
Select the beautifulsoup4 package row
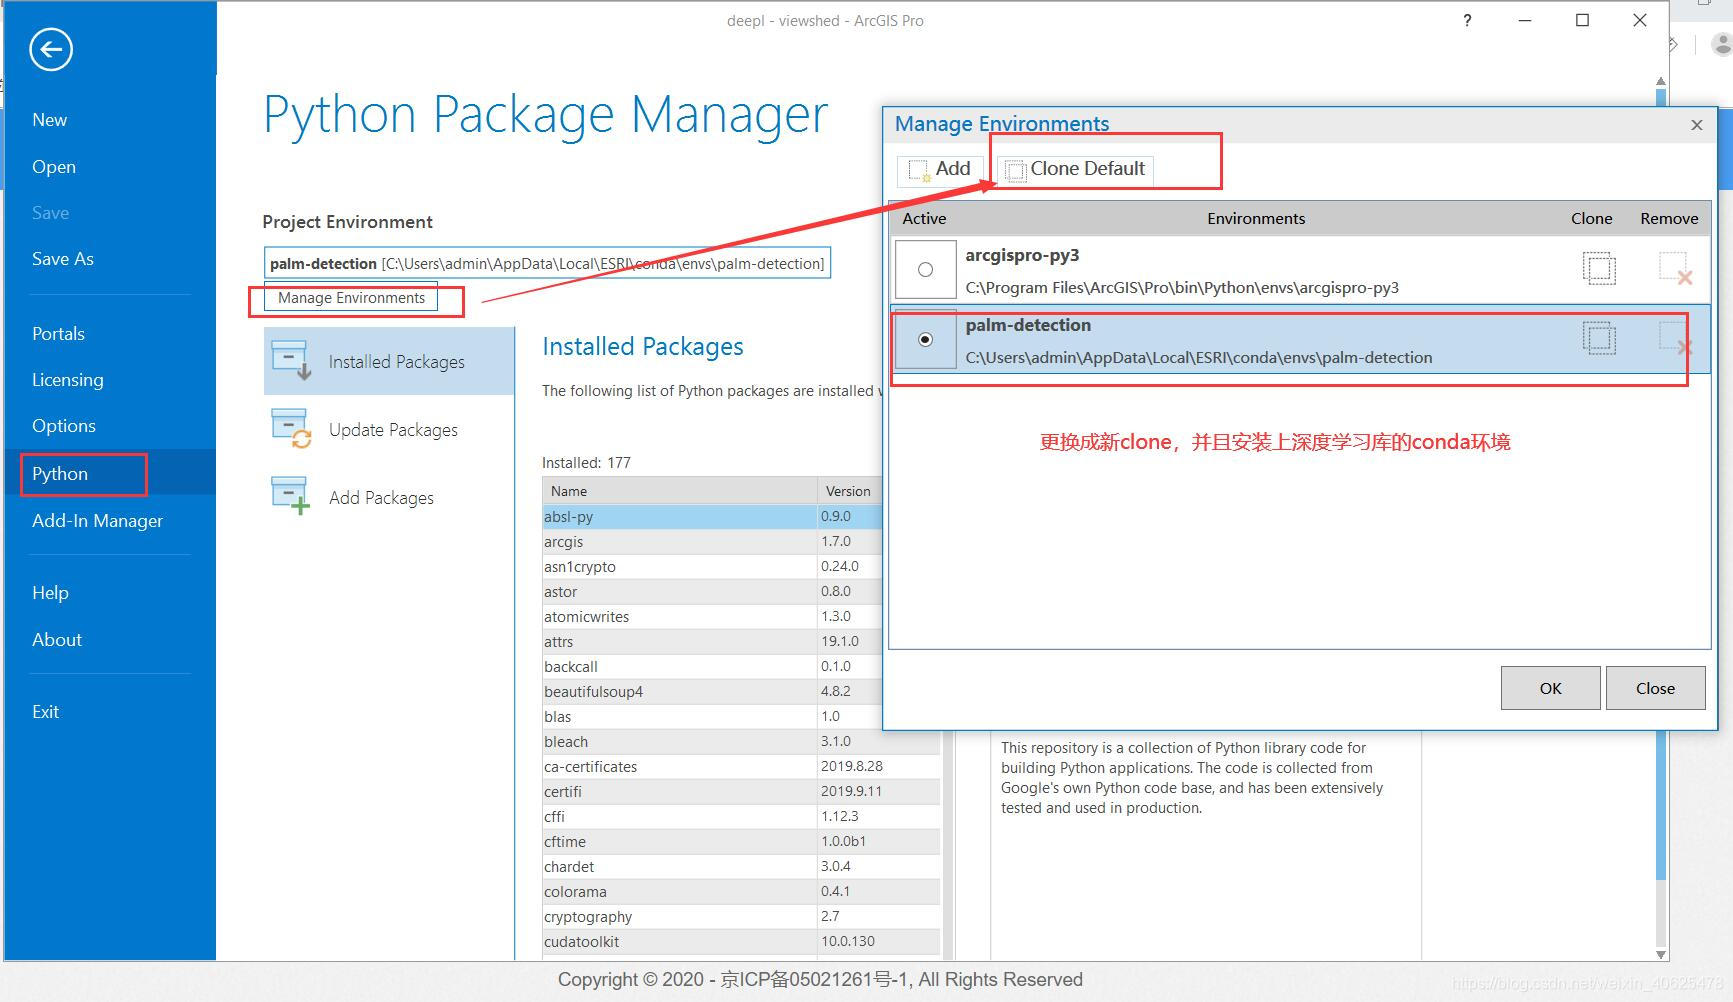pos(712,692)
